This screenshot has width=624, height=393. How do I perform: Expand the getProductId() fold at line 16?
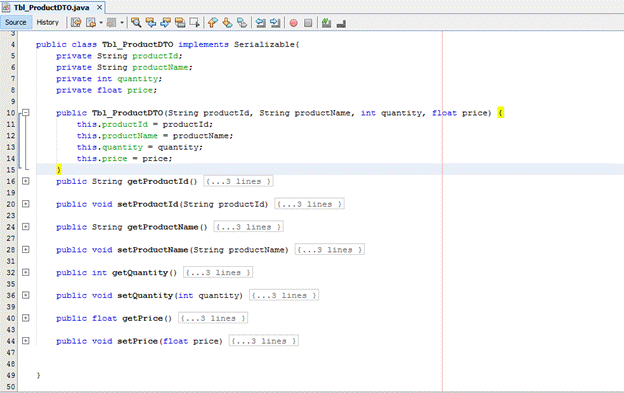click(25, 181)
